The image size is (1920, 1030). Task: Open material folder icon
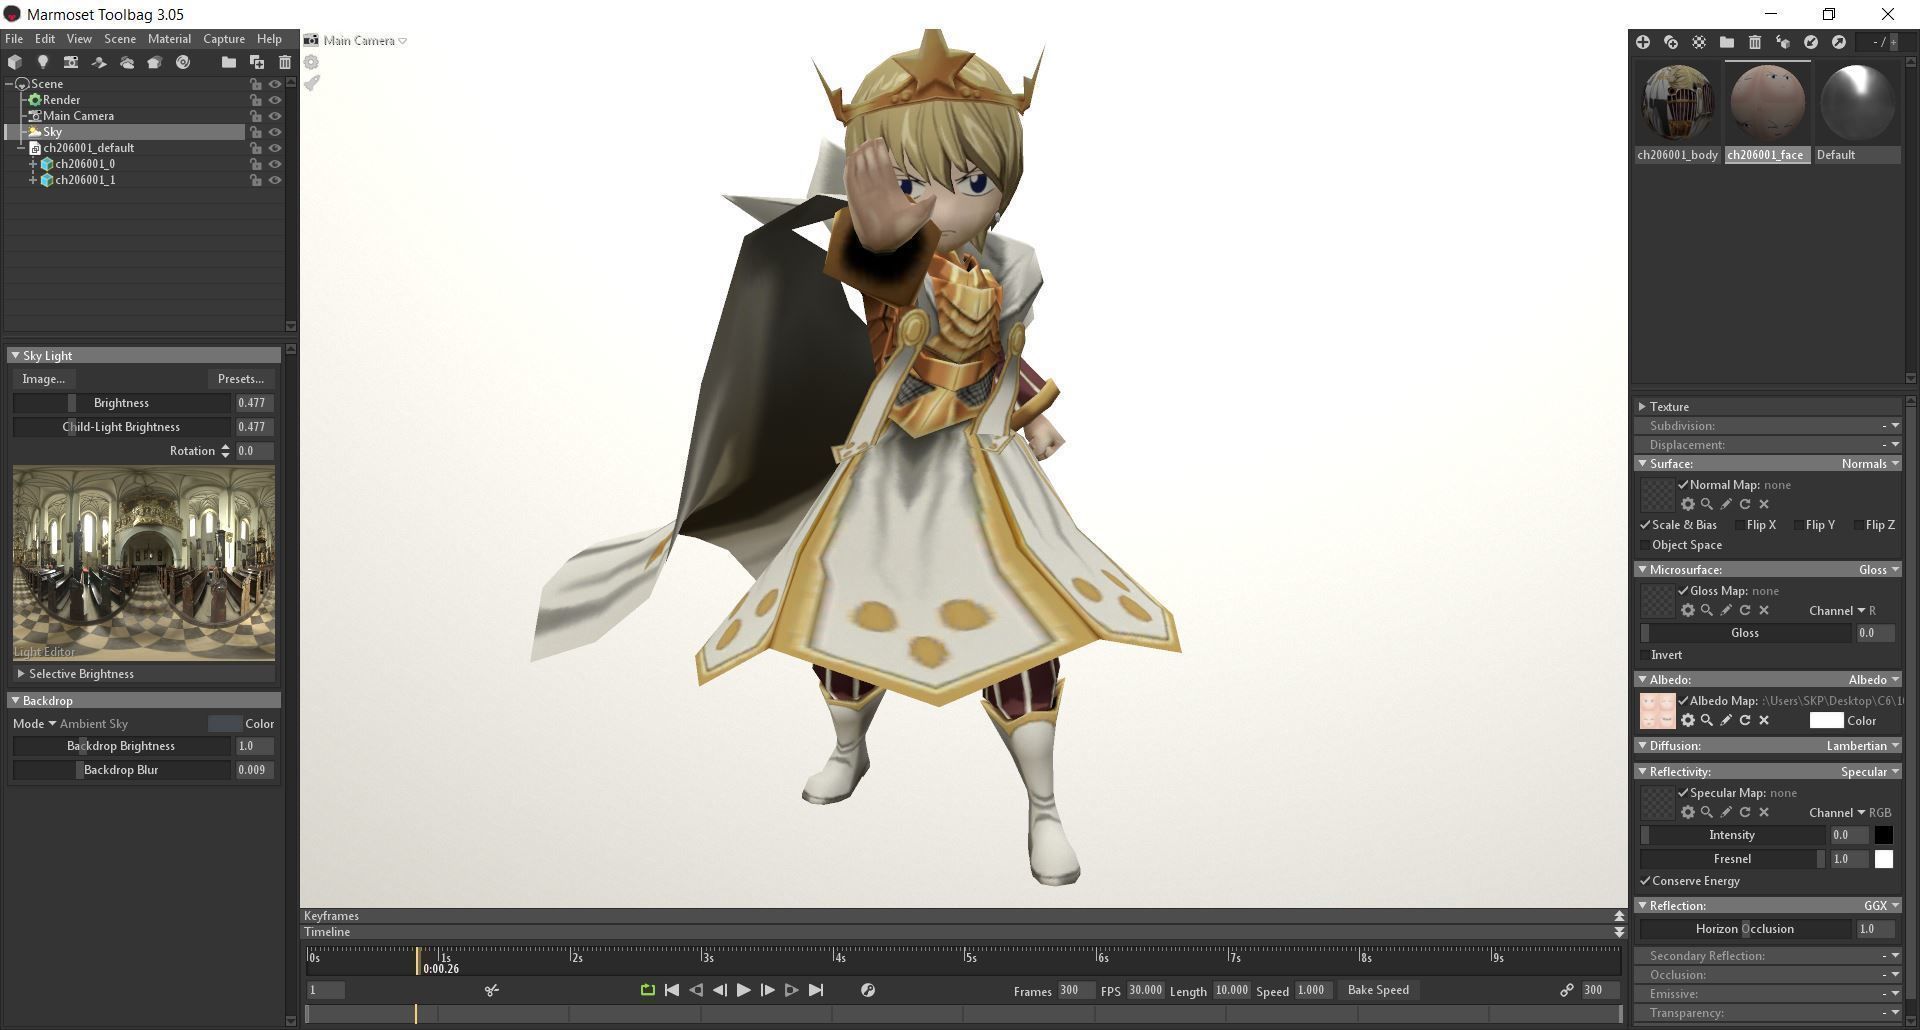click(1727, 42)
